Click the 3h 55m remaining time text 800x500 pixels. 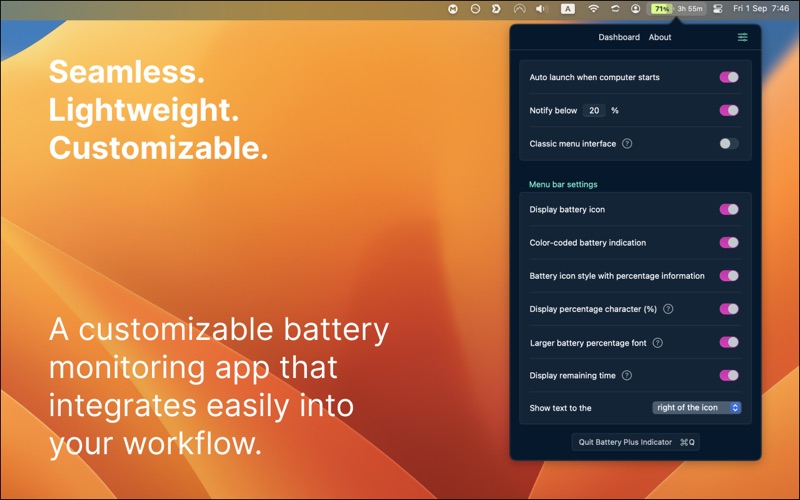tap(690, 9)
